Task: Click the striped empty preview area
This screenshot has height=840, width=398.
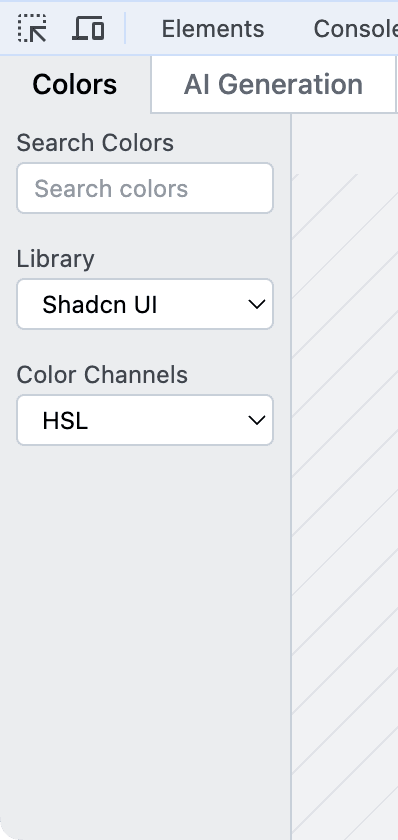Action: click(346, 477)
